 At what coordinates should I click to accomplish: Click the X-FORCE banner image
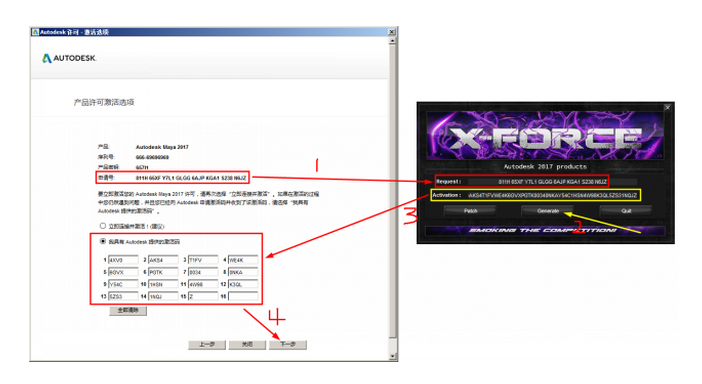(545, 136)
